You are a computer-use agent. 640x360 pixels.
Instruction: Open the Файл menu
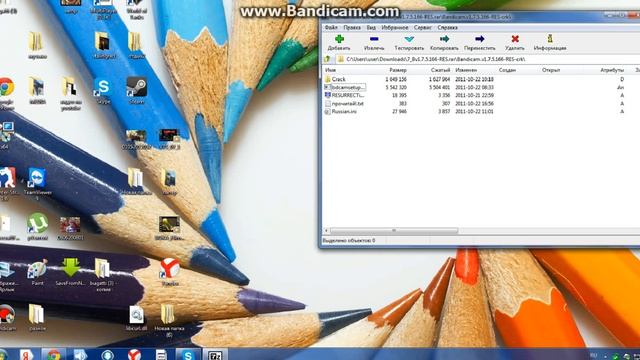coord(331,27)
